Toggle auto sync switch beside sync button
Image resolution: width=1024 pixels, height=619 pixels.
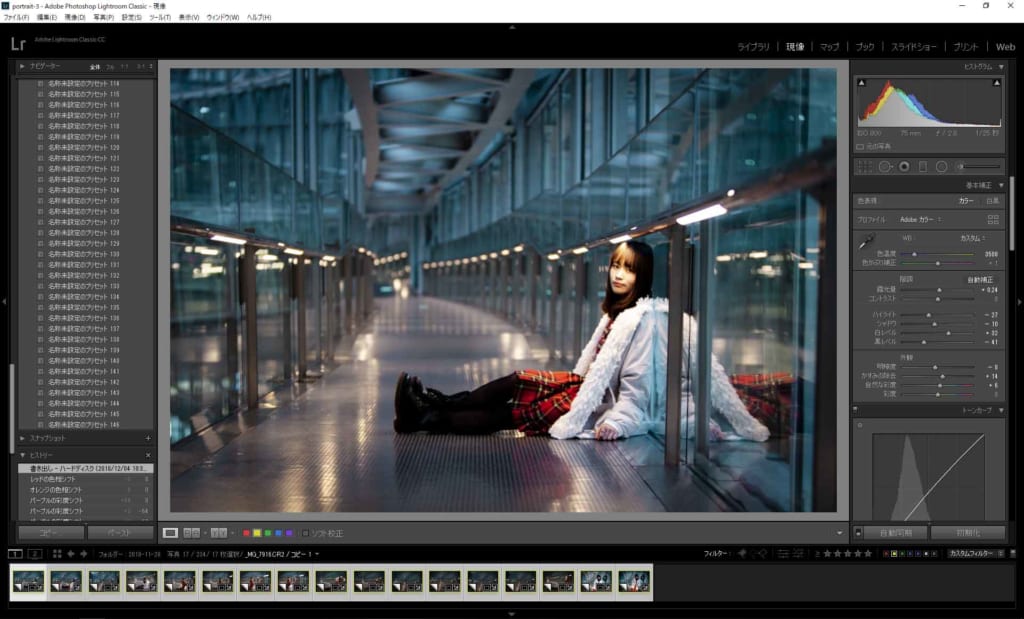coord(858,533)
